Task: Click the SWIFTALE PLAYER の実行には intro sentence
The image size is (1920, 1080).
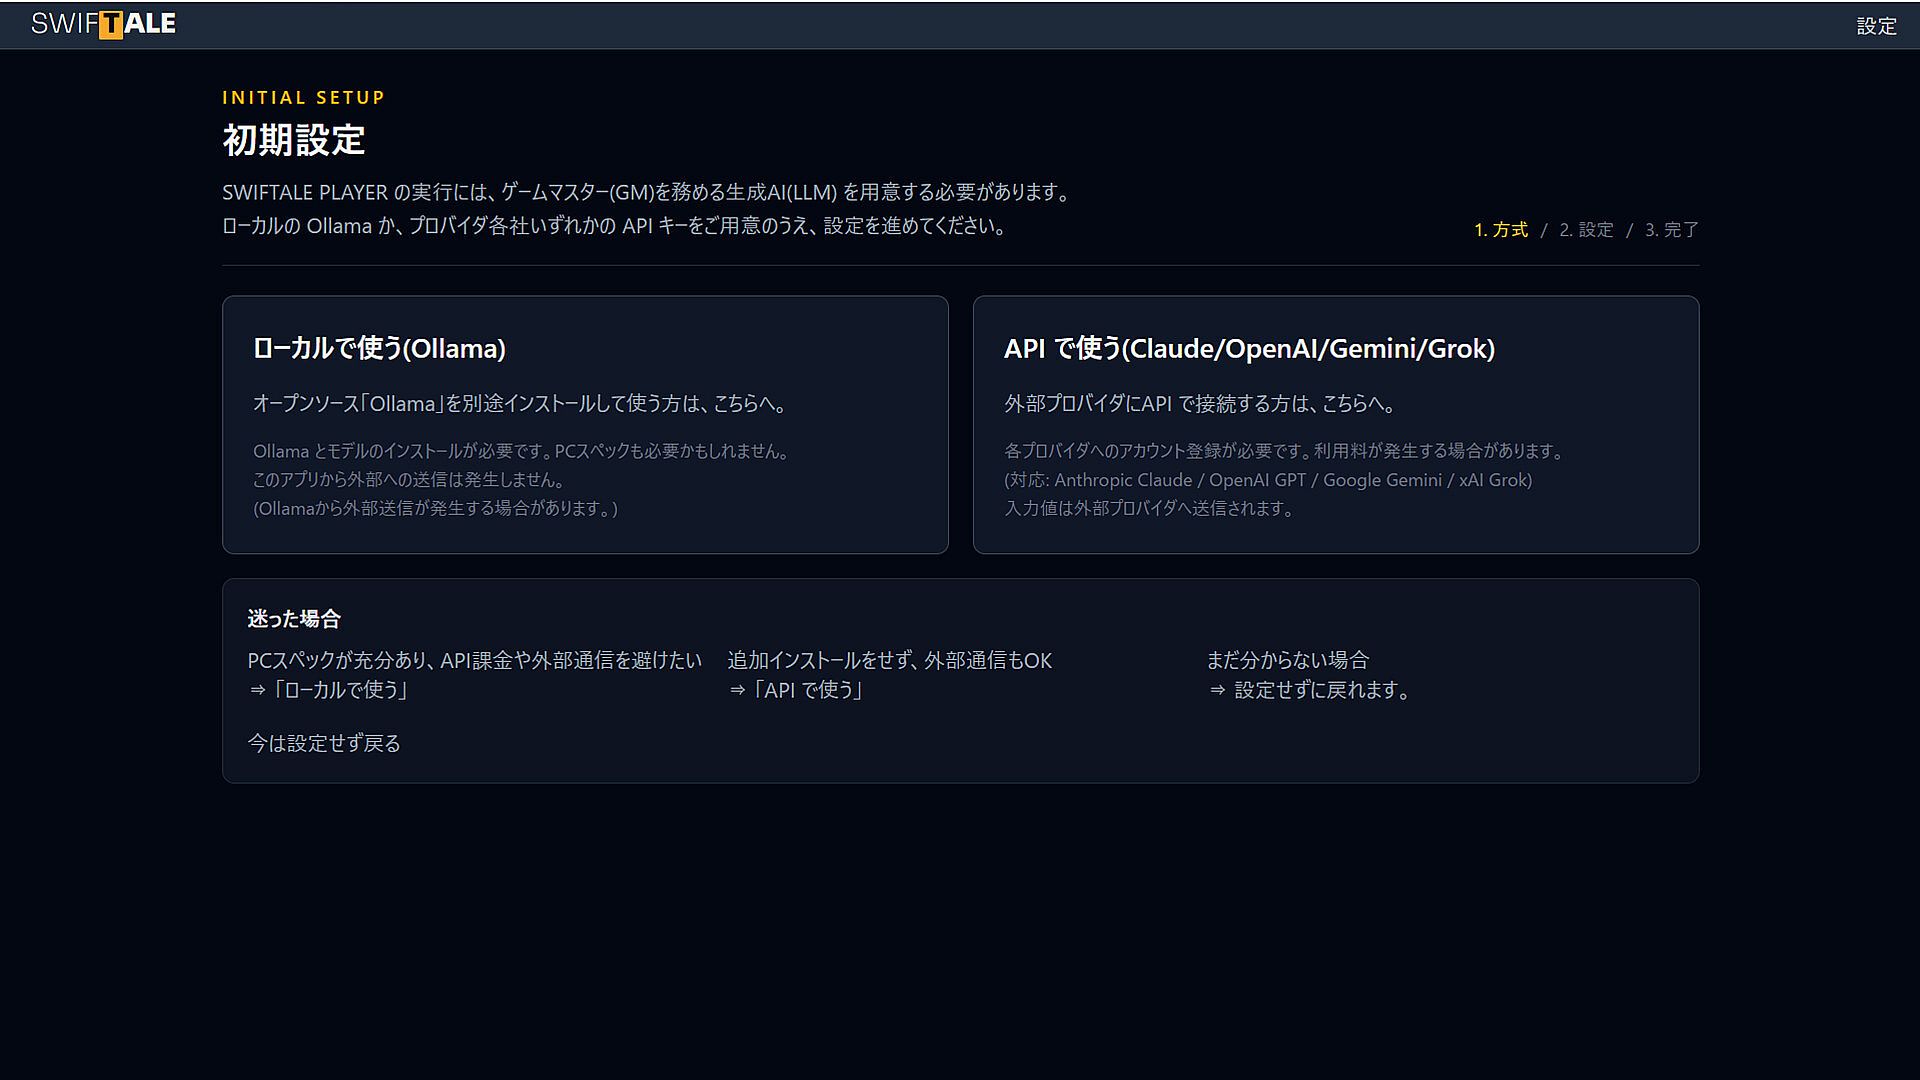Action: pos(648,192)
